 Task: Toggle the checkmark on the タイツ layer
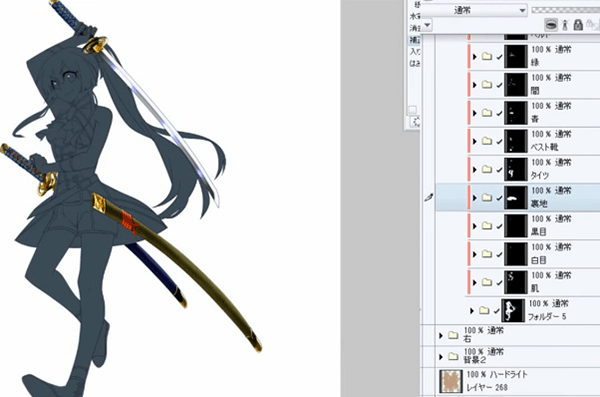point(499,170)
